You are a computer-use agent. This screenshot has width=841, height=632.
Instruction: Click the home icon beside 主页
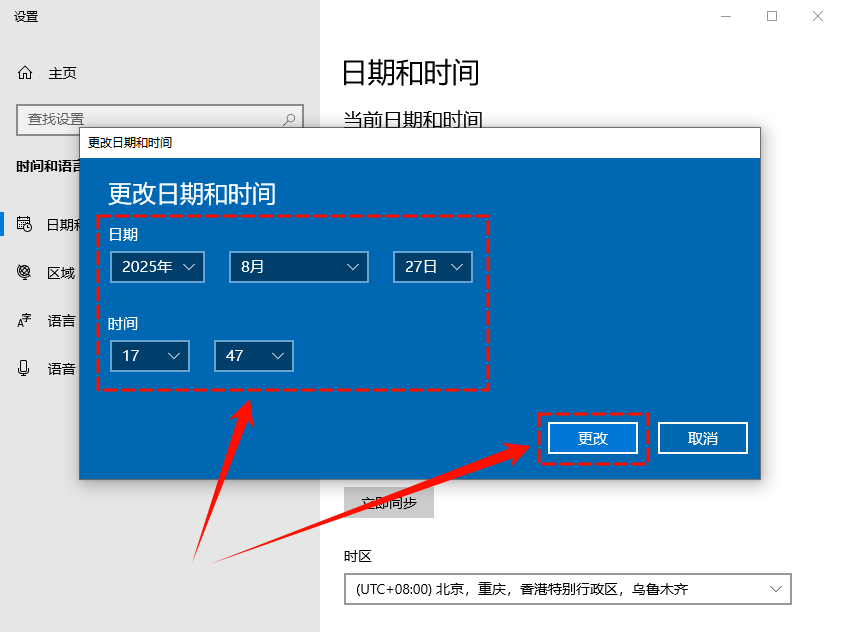pyautogui.click(x=25, y=72)
